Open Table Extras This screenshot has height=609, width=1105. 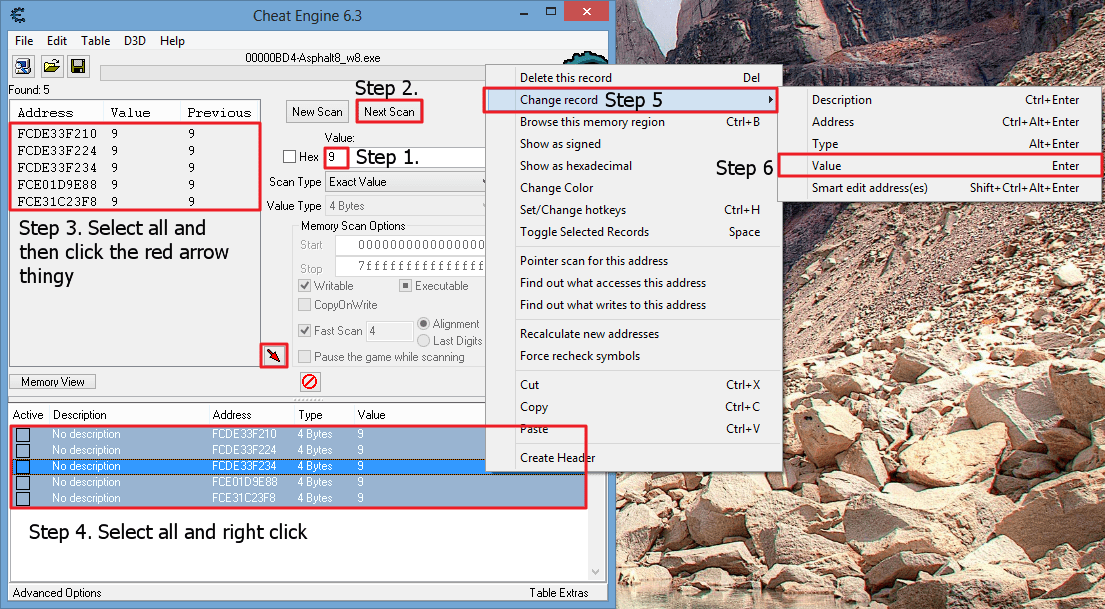pyautogui.click(x=559, y=593)
